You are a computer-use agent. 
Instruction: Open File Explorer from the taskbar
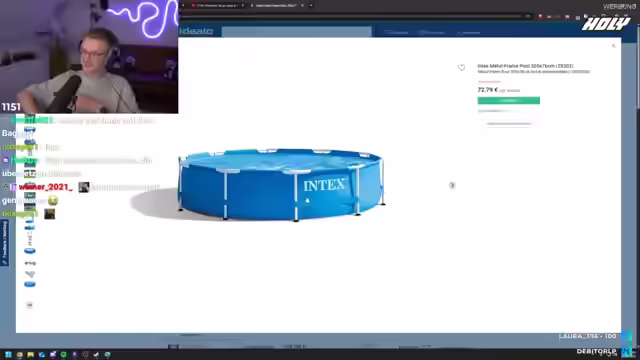31,355
